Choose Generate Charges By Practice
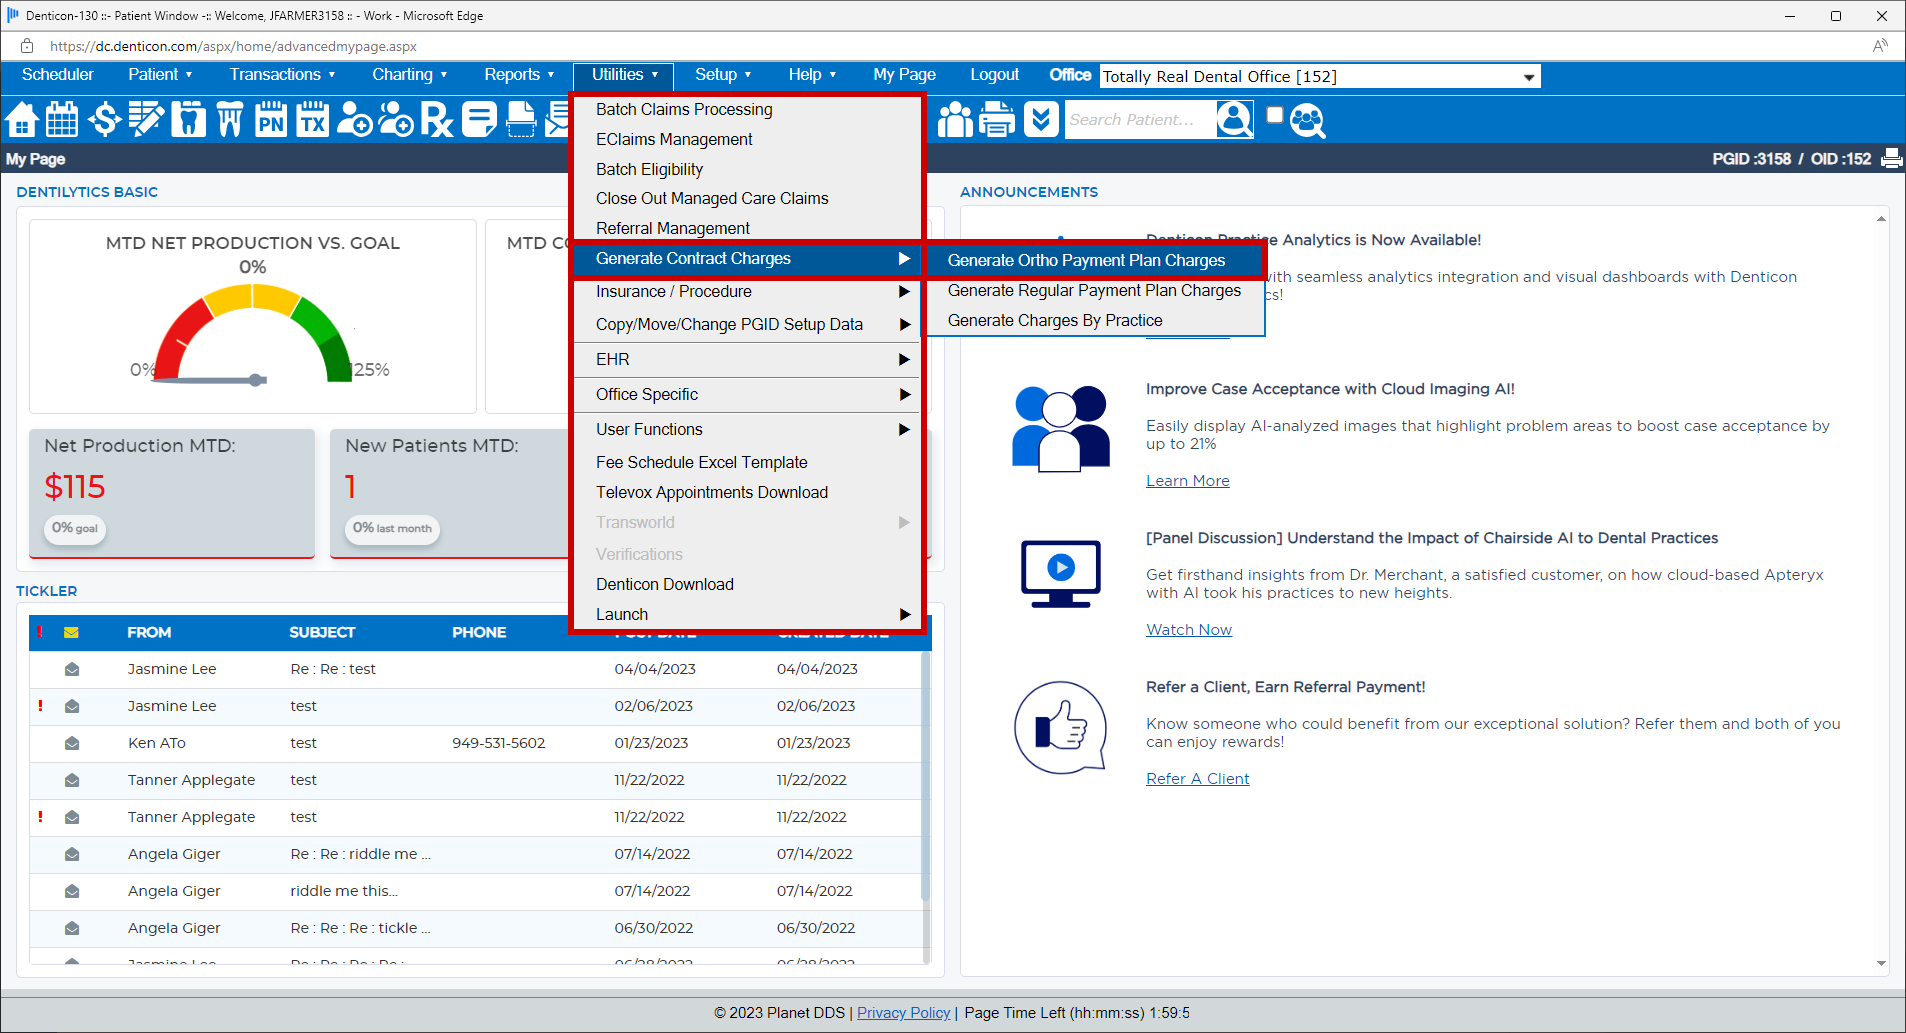The image size is (1906, 1033). point(1095,321)
